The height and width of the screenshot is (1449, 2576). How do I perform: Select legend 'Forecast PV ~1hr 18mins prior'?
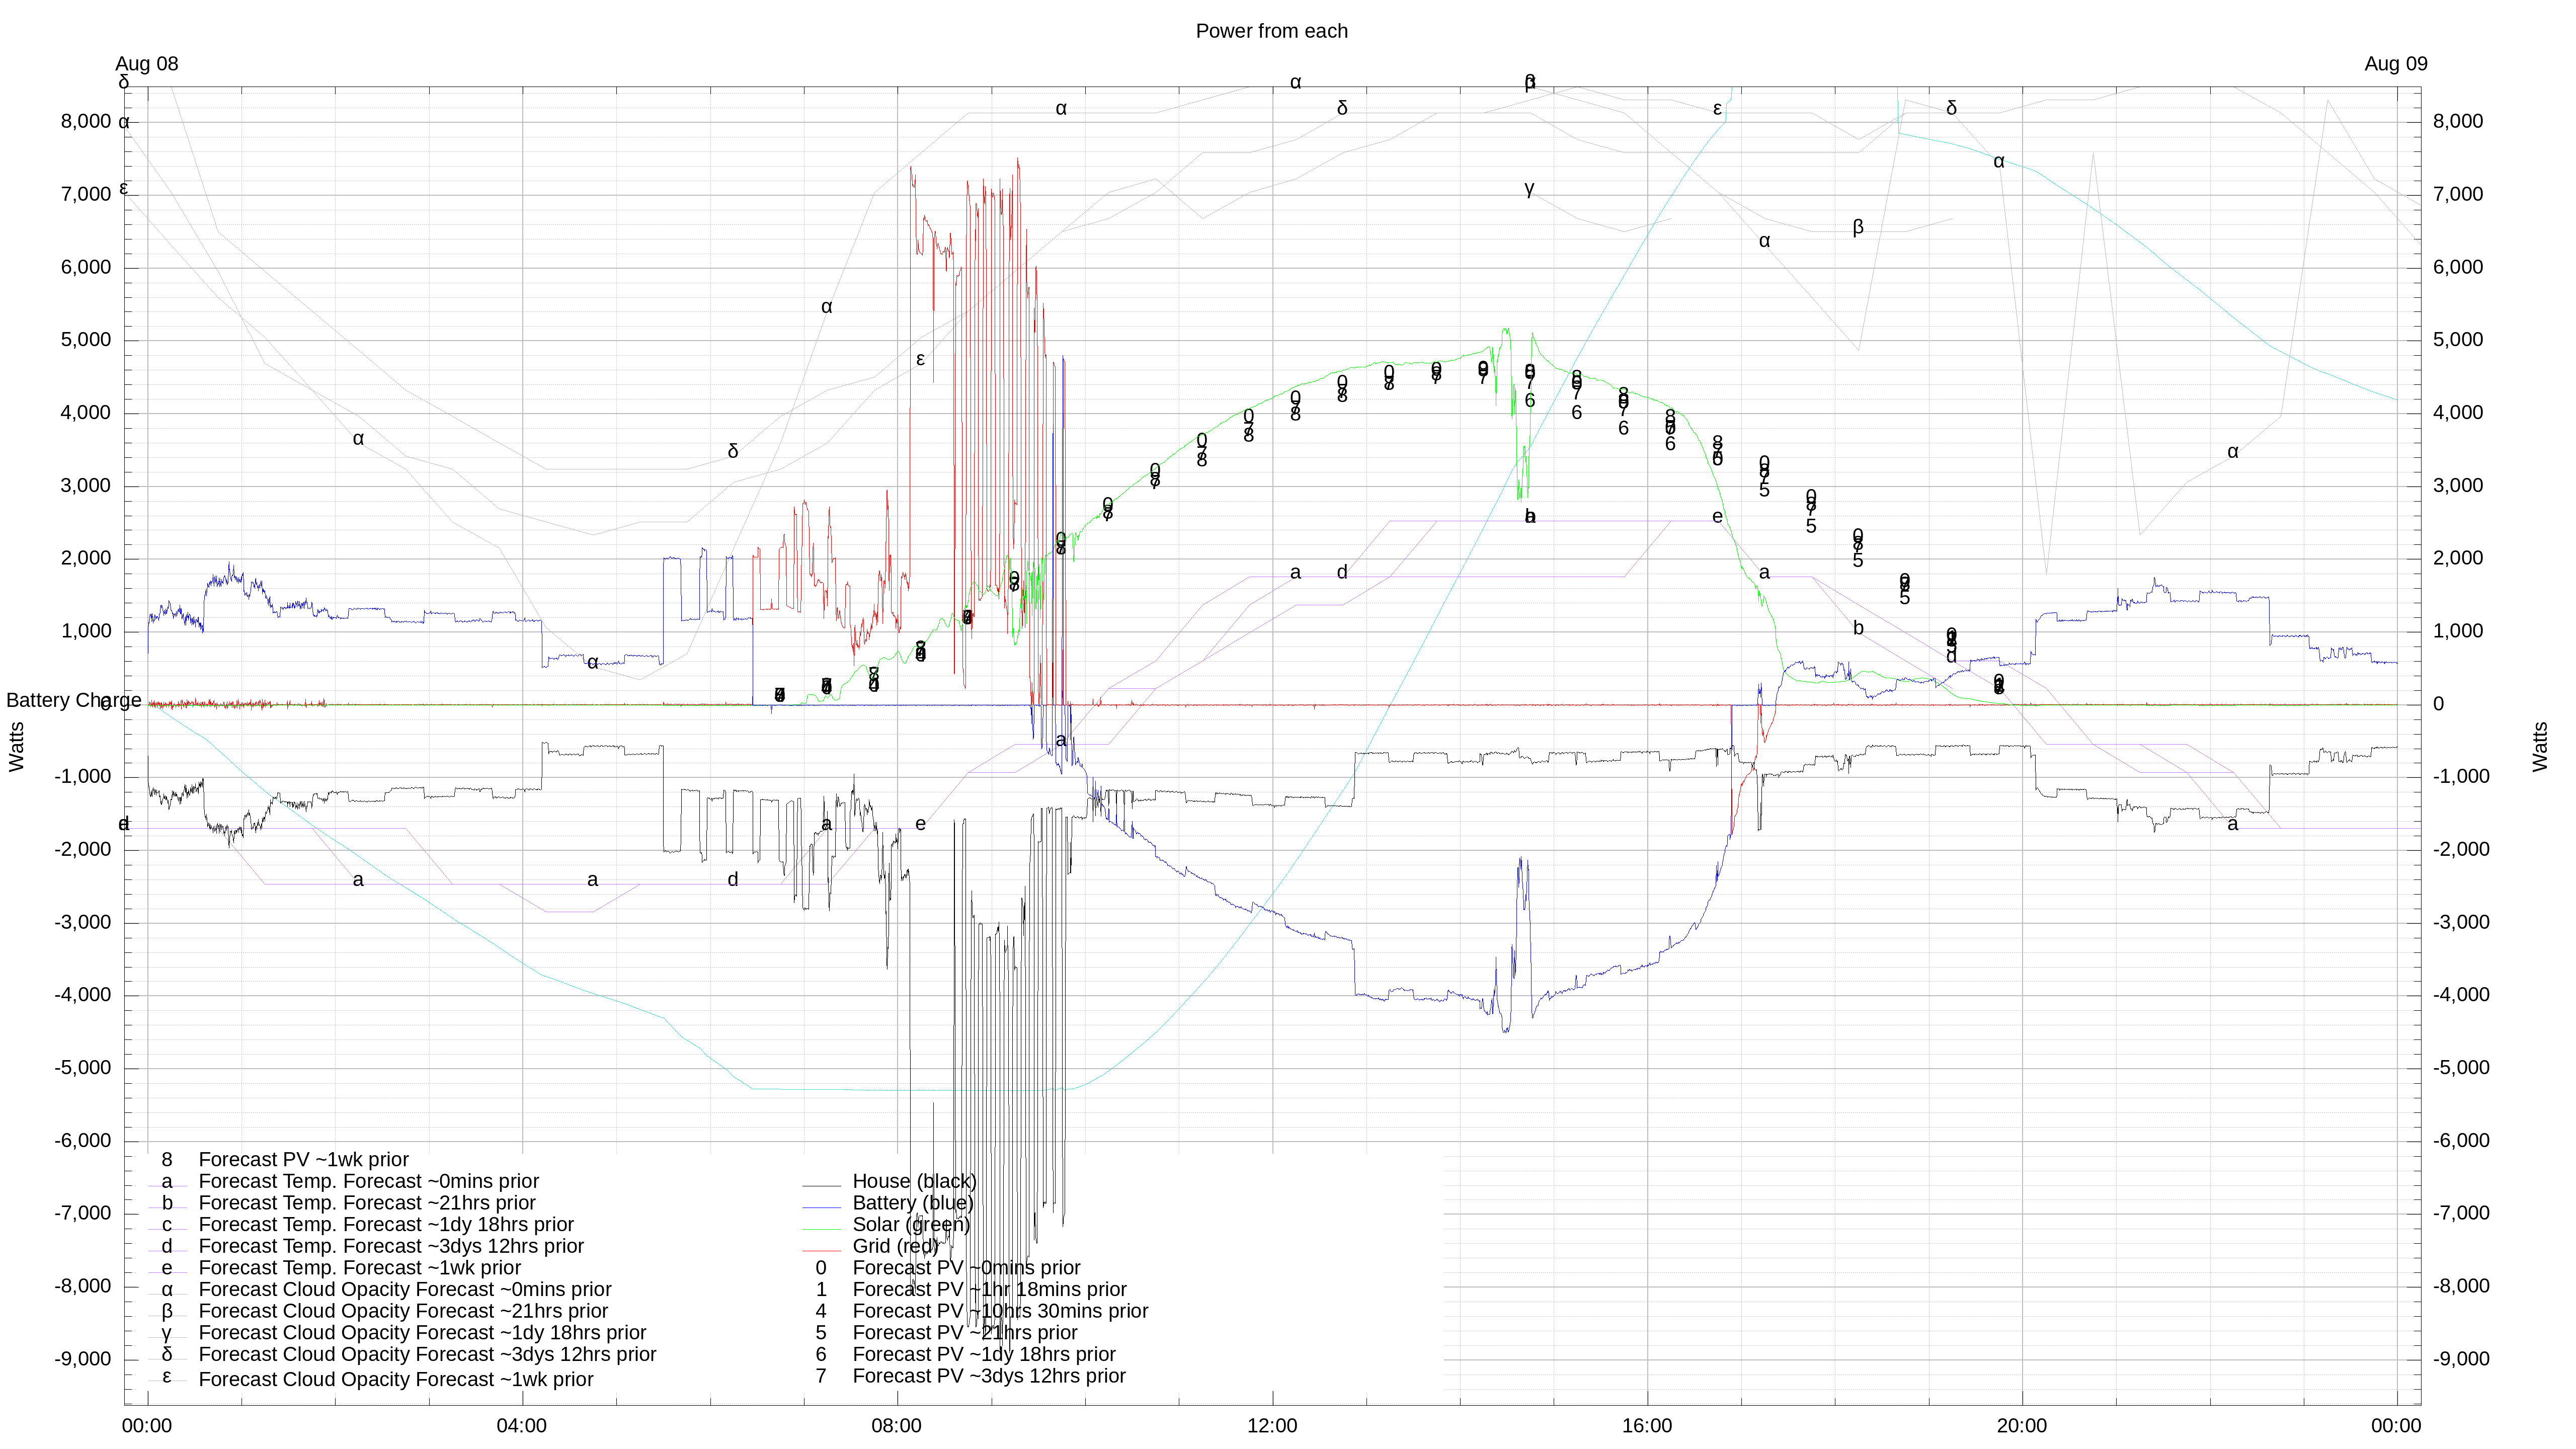click(989, 1290)
